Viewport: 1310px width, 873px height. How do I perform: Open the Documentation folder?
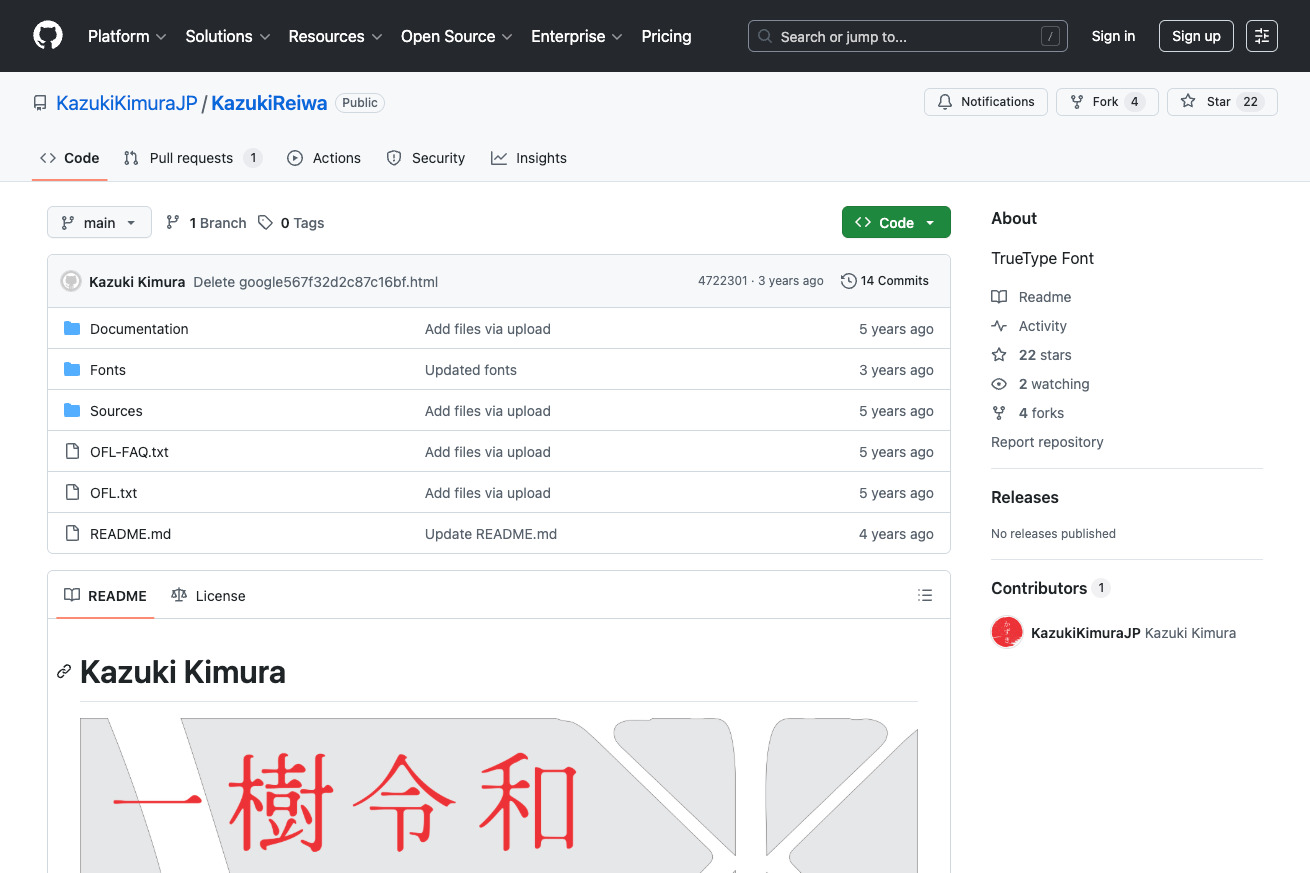(x=139, y=329)
